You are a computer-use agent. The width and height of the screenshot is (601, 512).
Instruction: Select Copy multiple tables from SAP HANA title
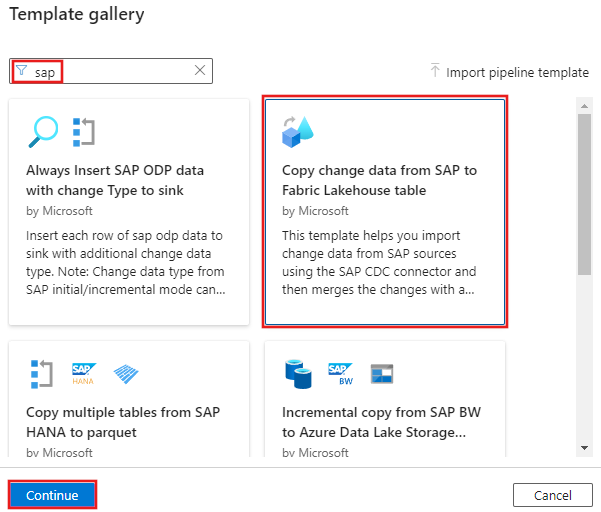click(x=123, y=422)
